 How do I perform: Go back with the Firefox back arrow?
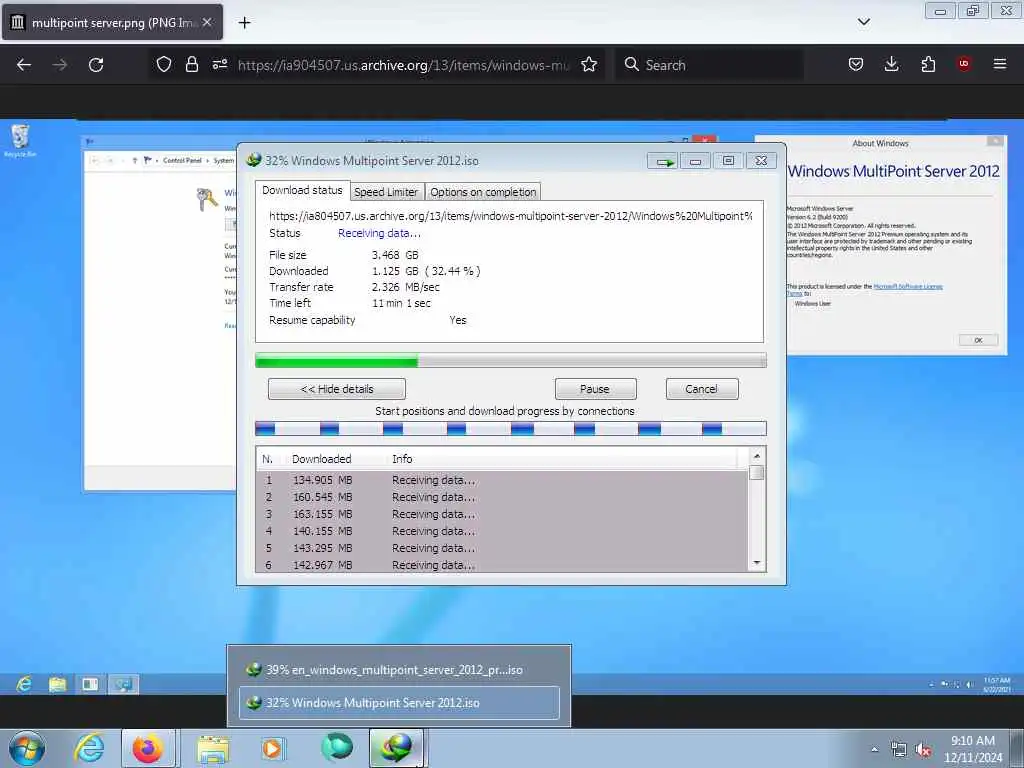24,65
